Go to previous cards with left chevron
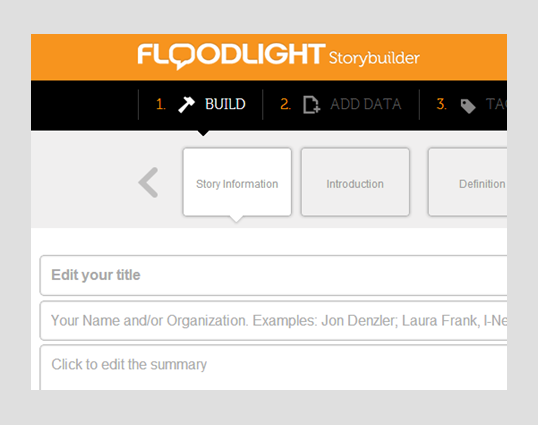 point(149,182)
